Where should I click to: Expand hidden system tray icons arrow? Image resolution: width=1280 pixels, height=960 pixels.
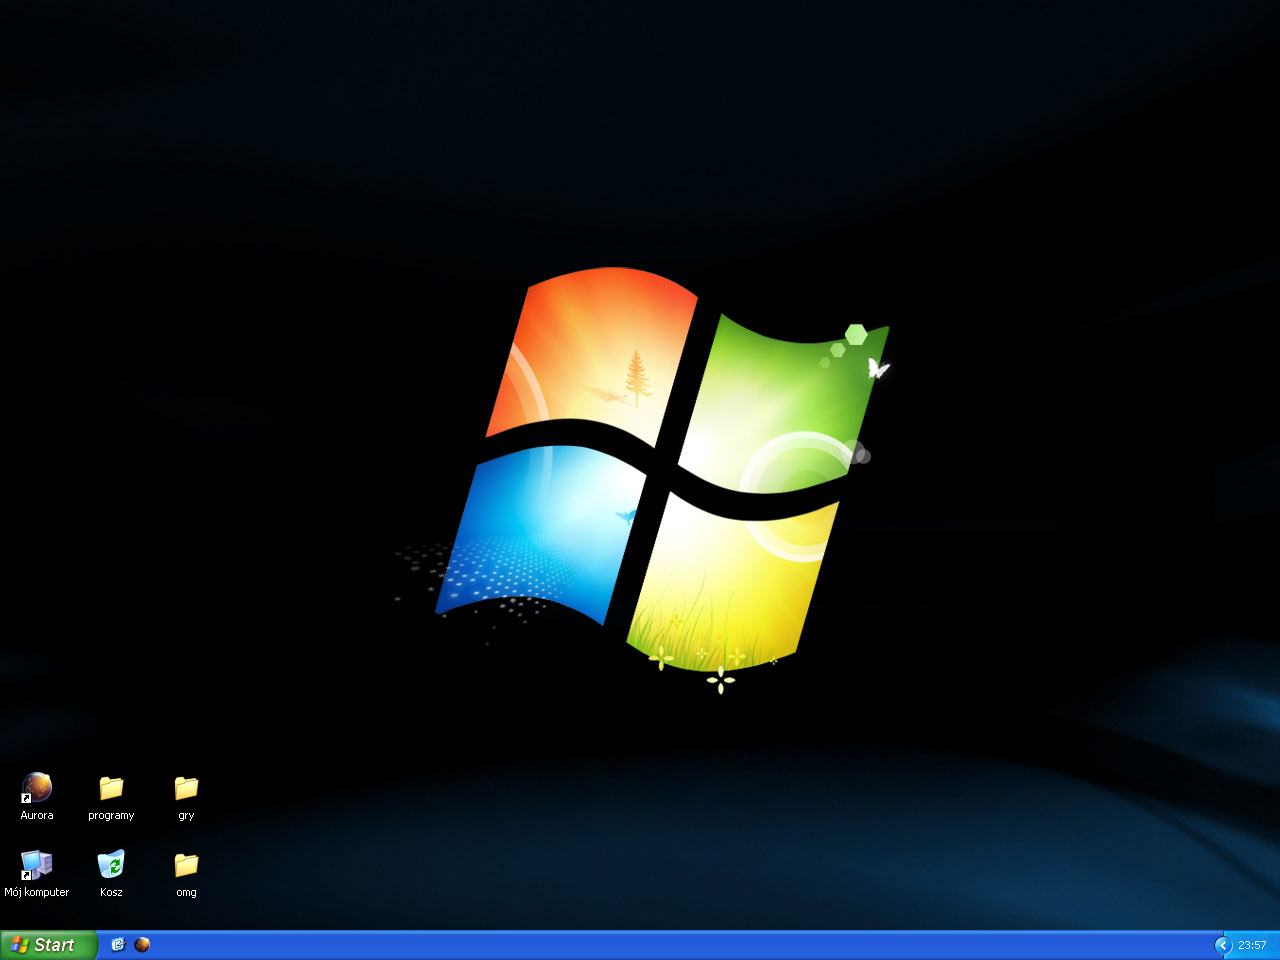pyautogui.click(x=1222, y=945)
